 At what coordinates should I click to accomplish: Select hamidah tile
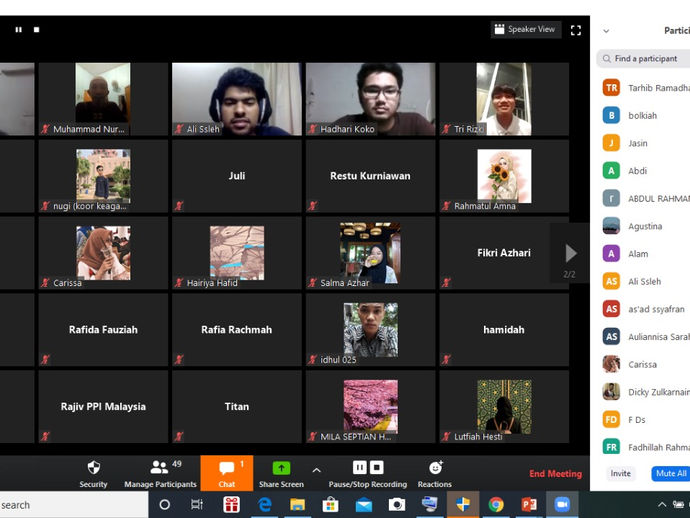coord(504,330)
